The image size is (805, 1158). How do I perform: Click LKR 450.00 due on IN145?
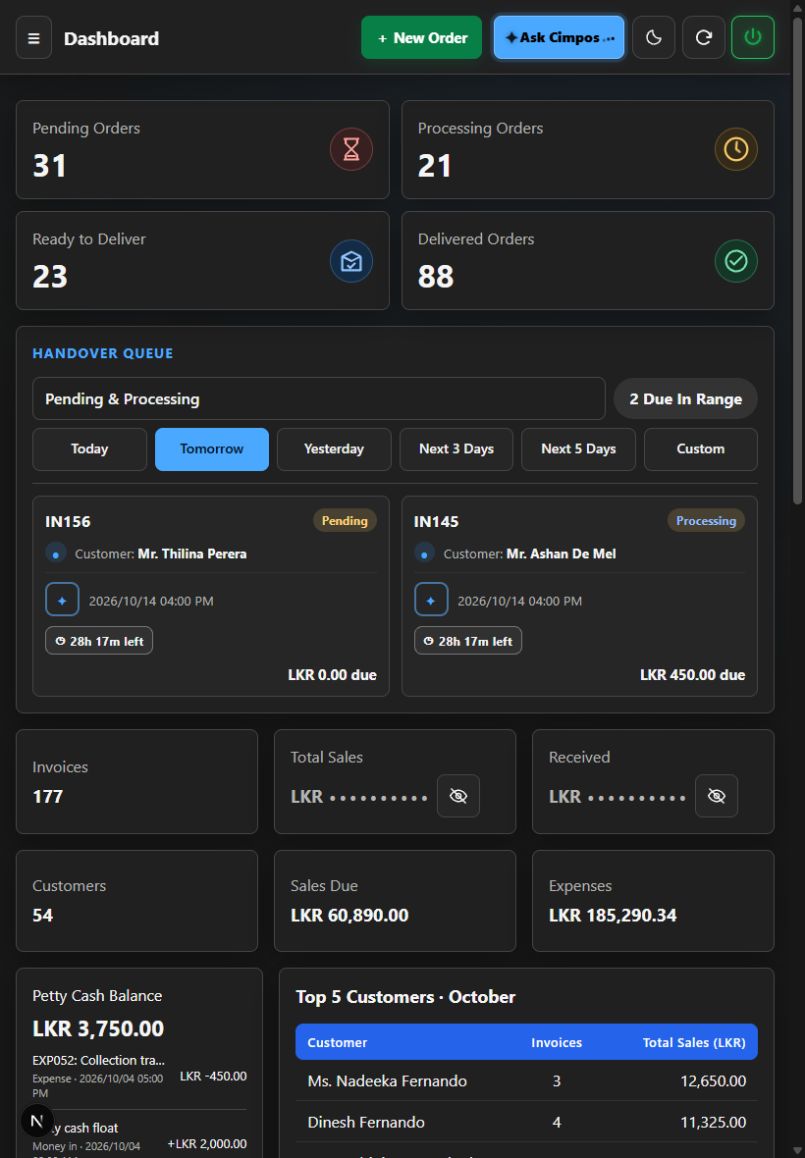click(x=692, y=675)
